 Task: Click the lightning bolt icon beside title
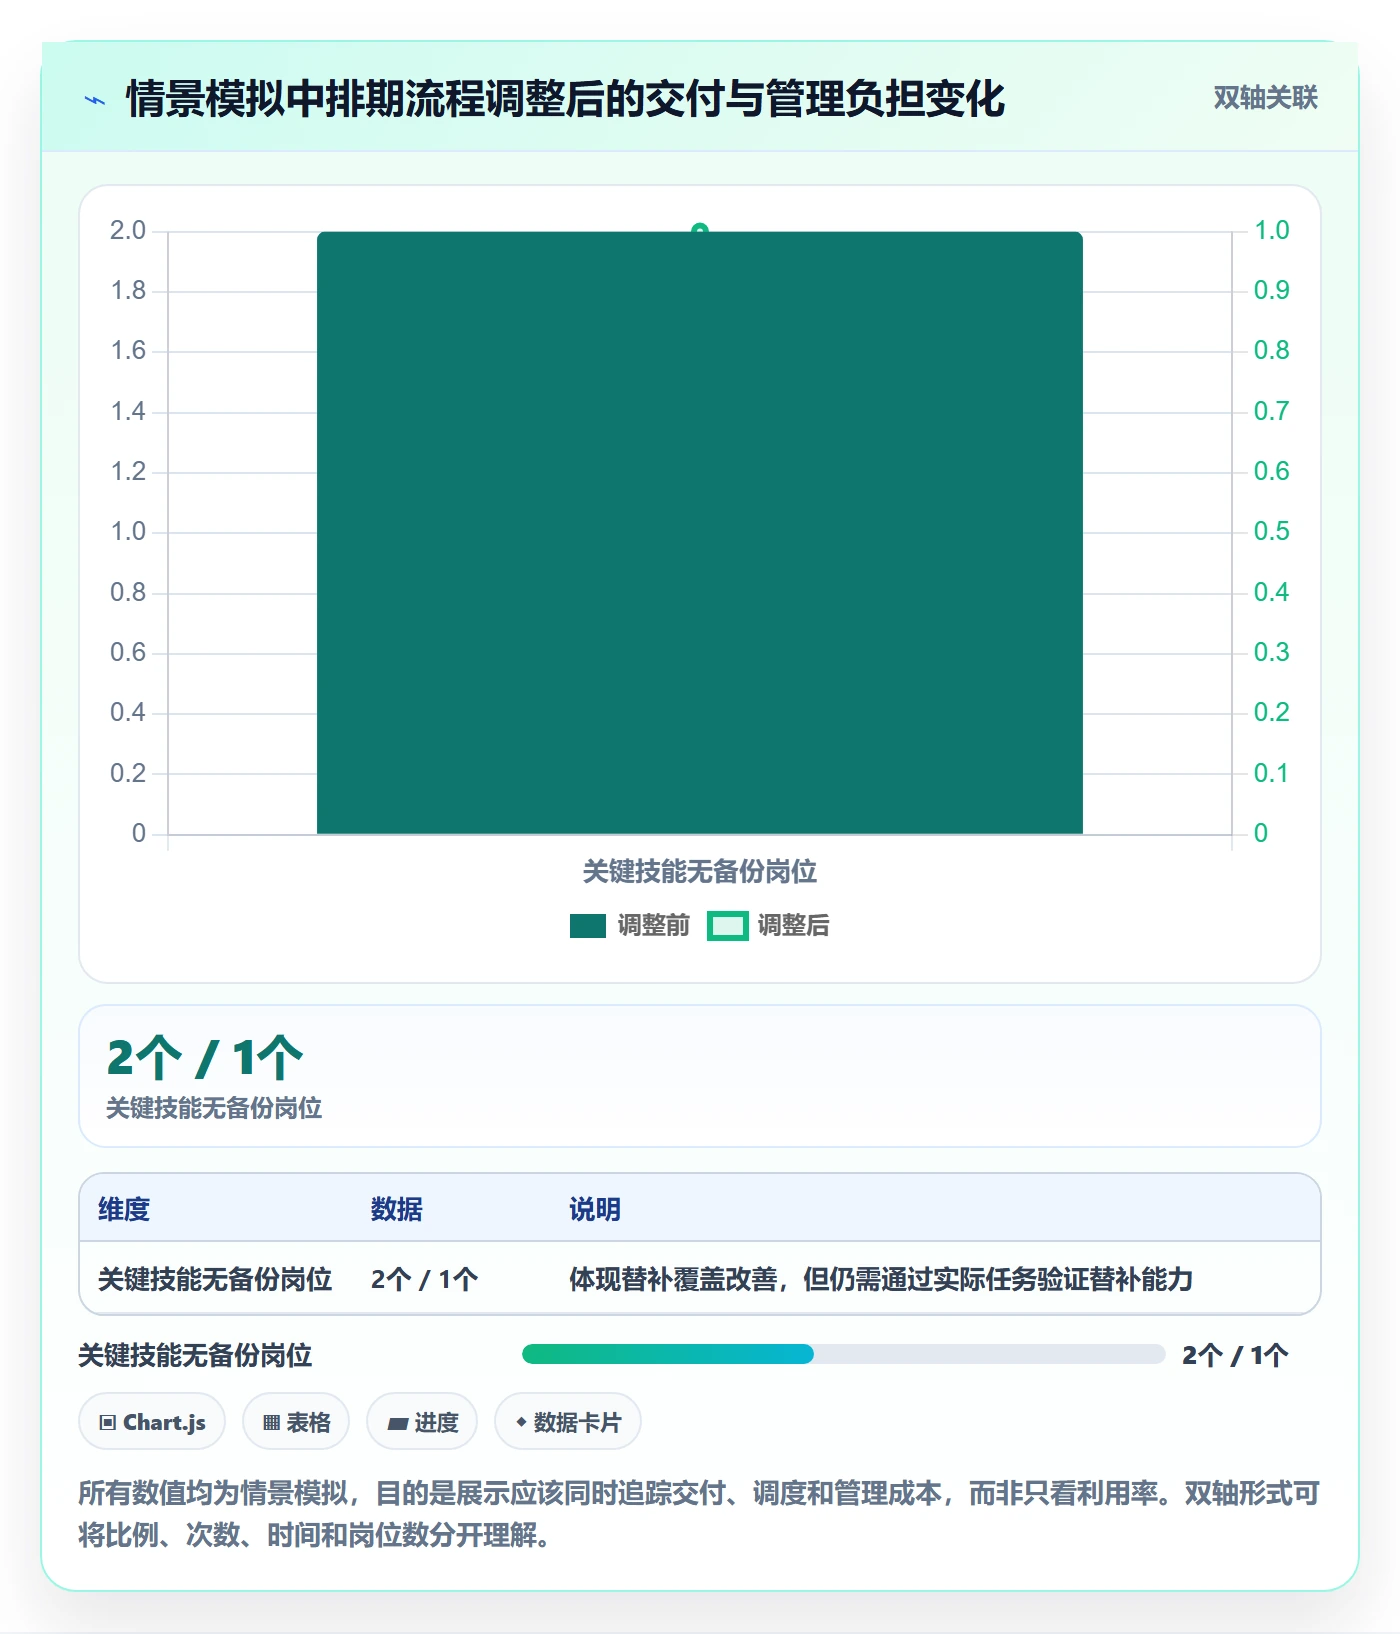pos(95,100)
